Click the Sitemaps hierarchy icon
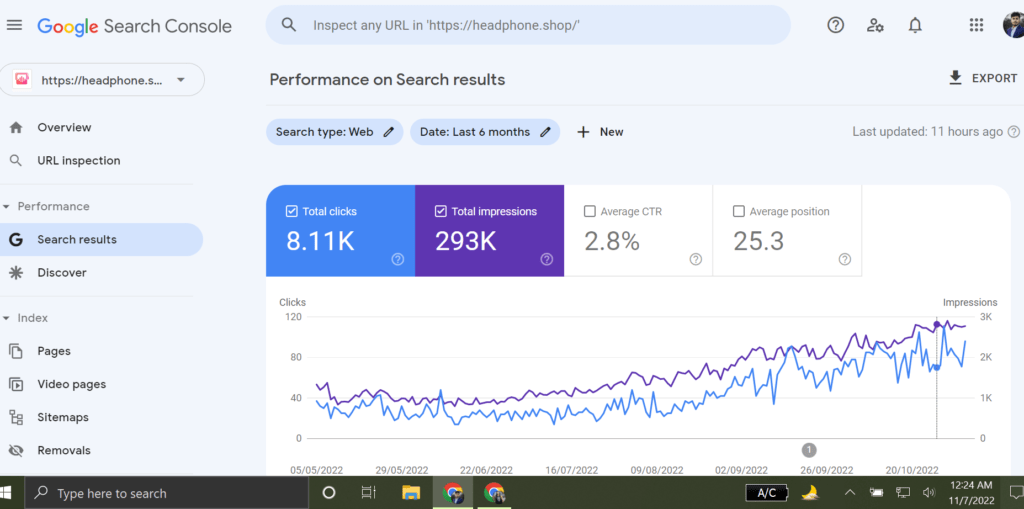Screen dimensions: 1024x509 16,418
